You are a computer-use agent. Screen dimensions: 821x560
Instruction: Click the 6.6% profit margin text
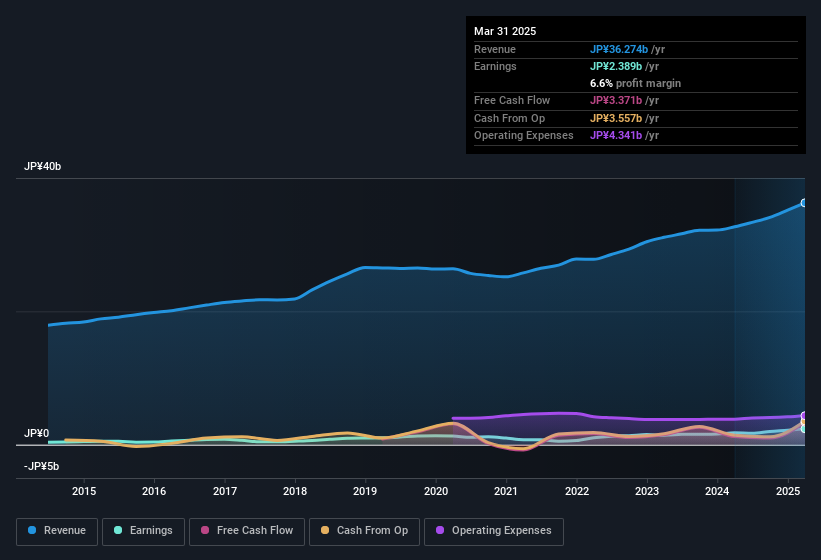point(635,83)
